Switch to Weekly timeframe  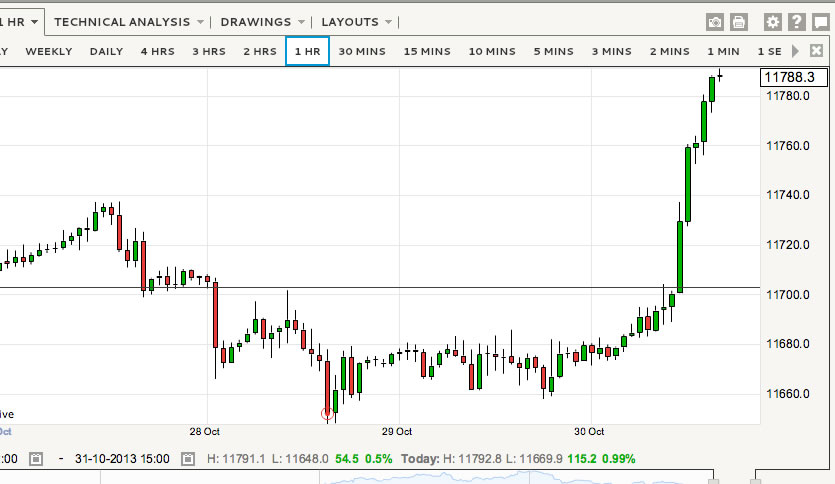[49, 51]
